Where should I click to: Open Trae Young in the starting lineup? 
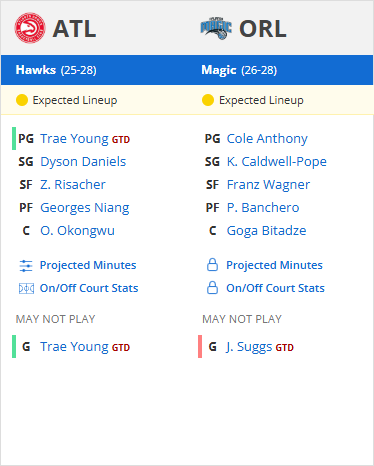tap(74, 138)
